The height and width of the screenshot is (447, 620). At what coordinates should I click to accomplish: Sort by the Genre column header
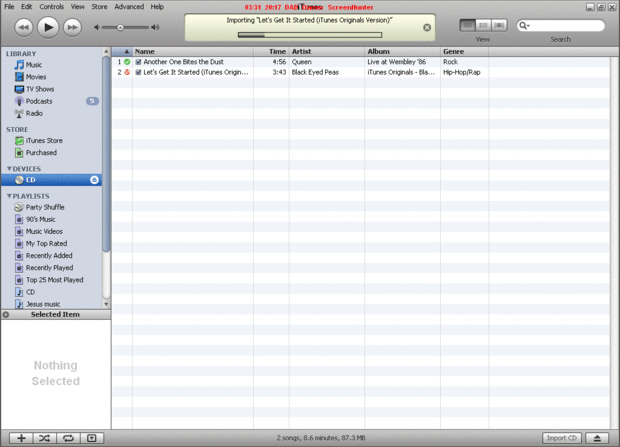click(464, 51)
